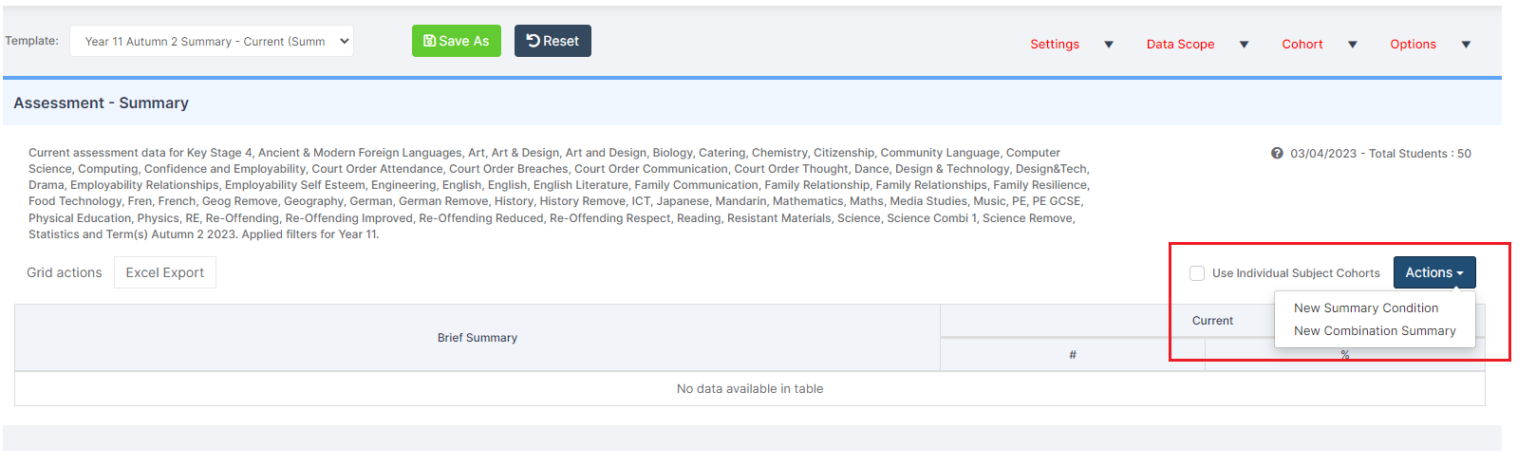This screenshot has width=1536, height=466.
Task: Sort by the Brief Summary column header
Action: tap(477, 338)
